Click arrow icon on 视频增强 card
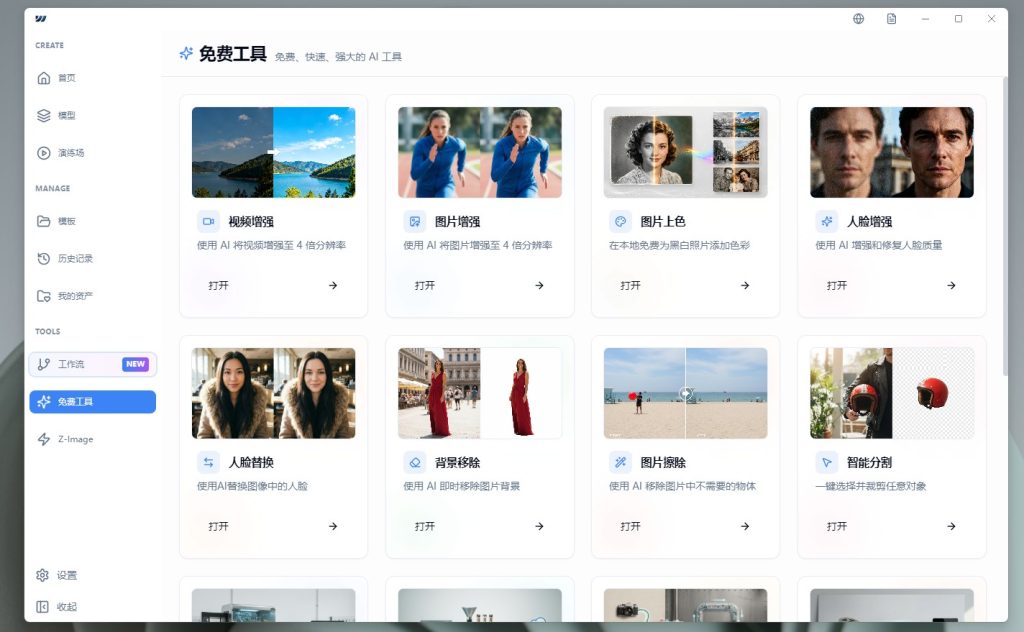This screenshot has width=1024, height=632. click(333, 285)
